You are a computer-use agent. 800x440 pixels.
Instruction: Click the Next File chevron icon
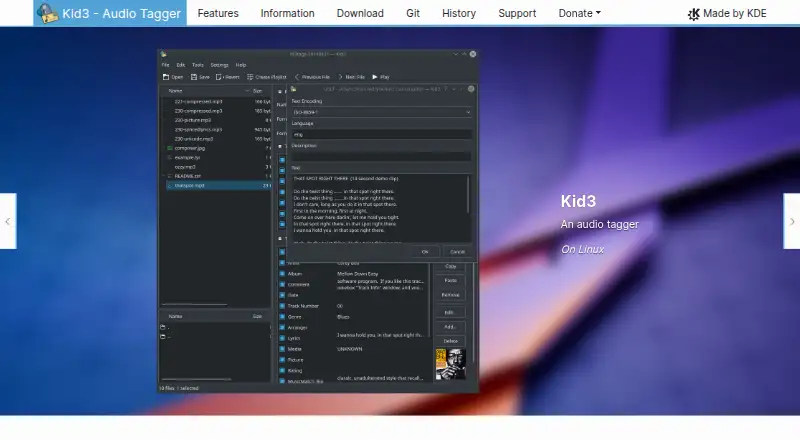tap(340, 77)
